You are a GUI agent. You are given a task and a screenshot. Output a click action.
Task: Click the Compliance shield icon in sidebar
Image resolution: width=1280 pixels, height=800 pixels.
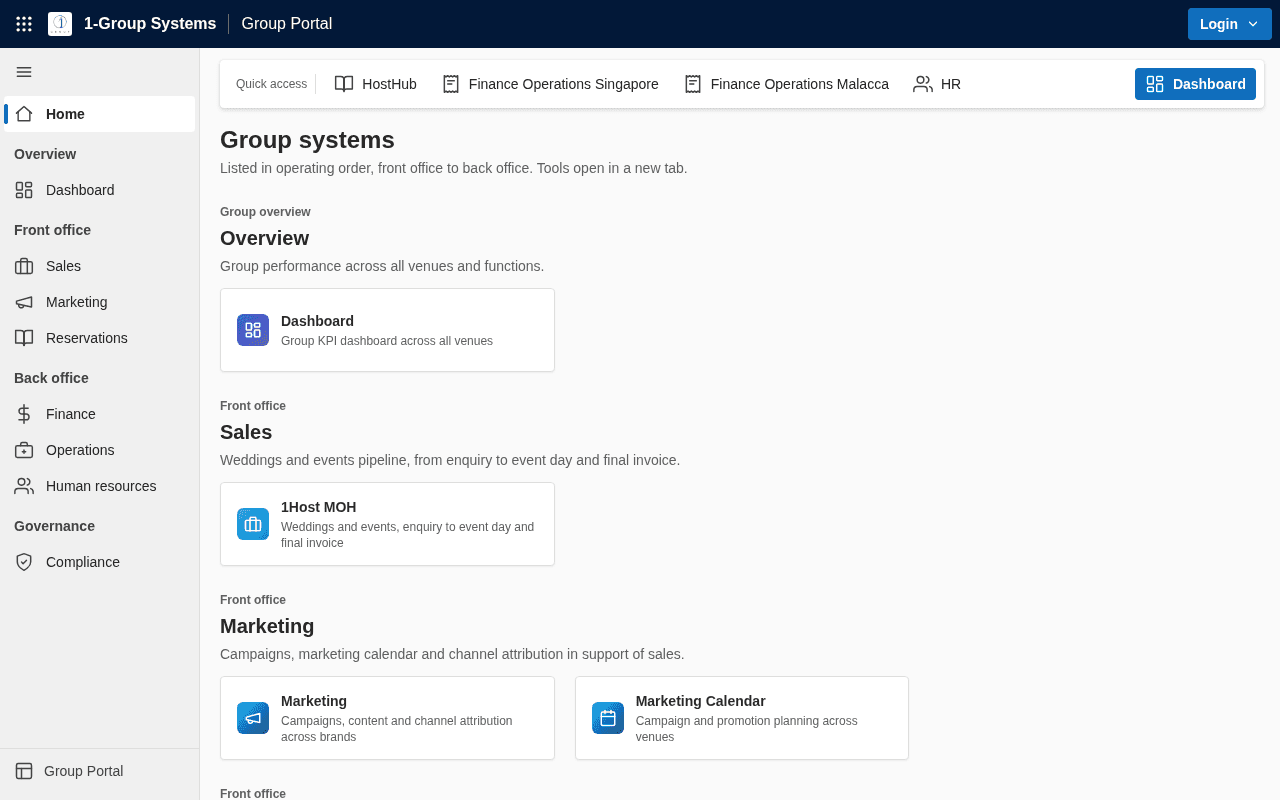click(24, 562)
